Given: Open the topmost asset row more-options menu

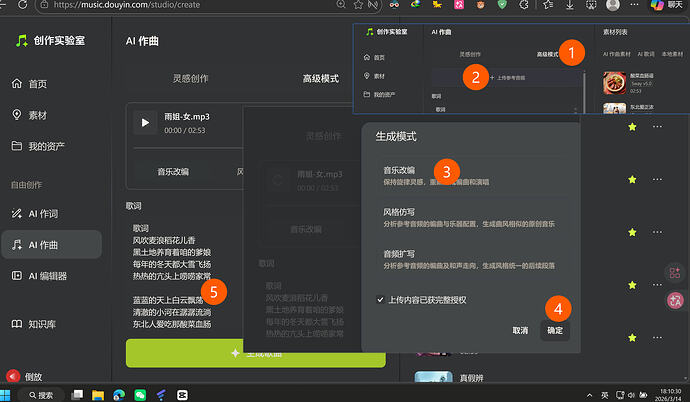Looking at the screenshot, I should [657, 127].
